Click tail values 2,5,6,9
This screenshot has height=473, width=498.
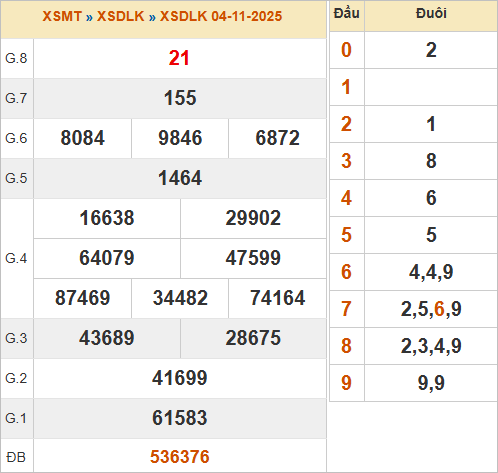(431, 309)
